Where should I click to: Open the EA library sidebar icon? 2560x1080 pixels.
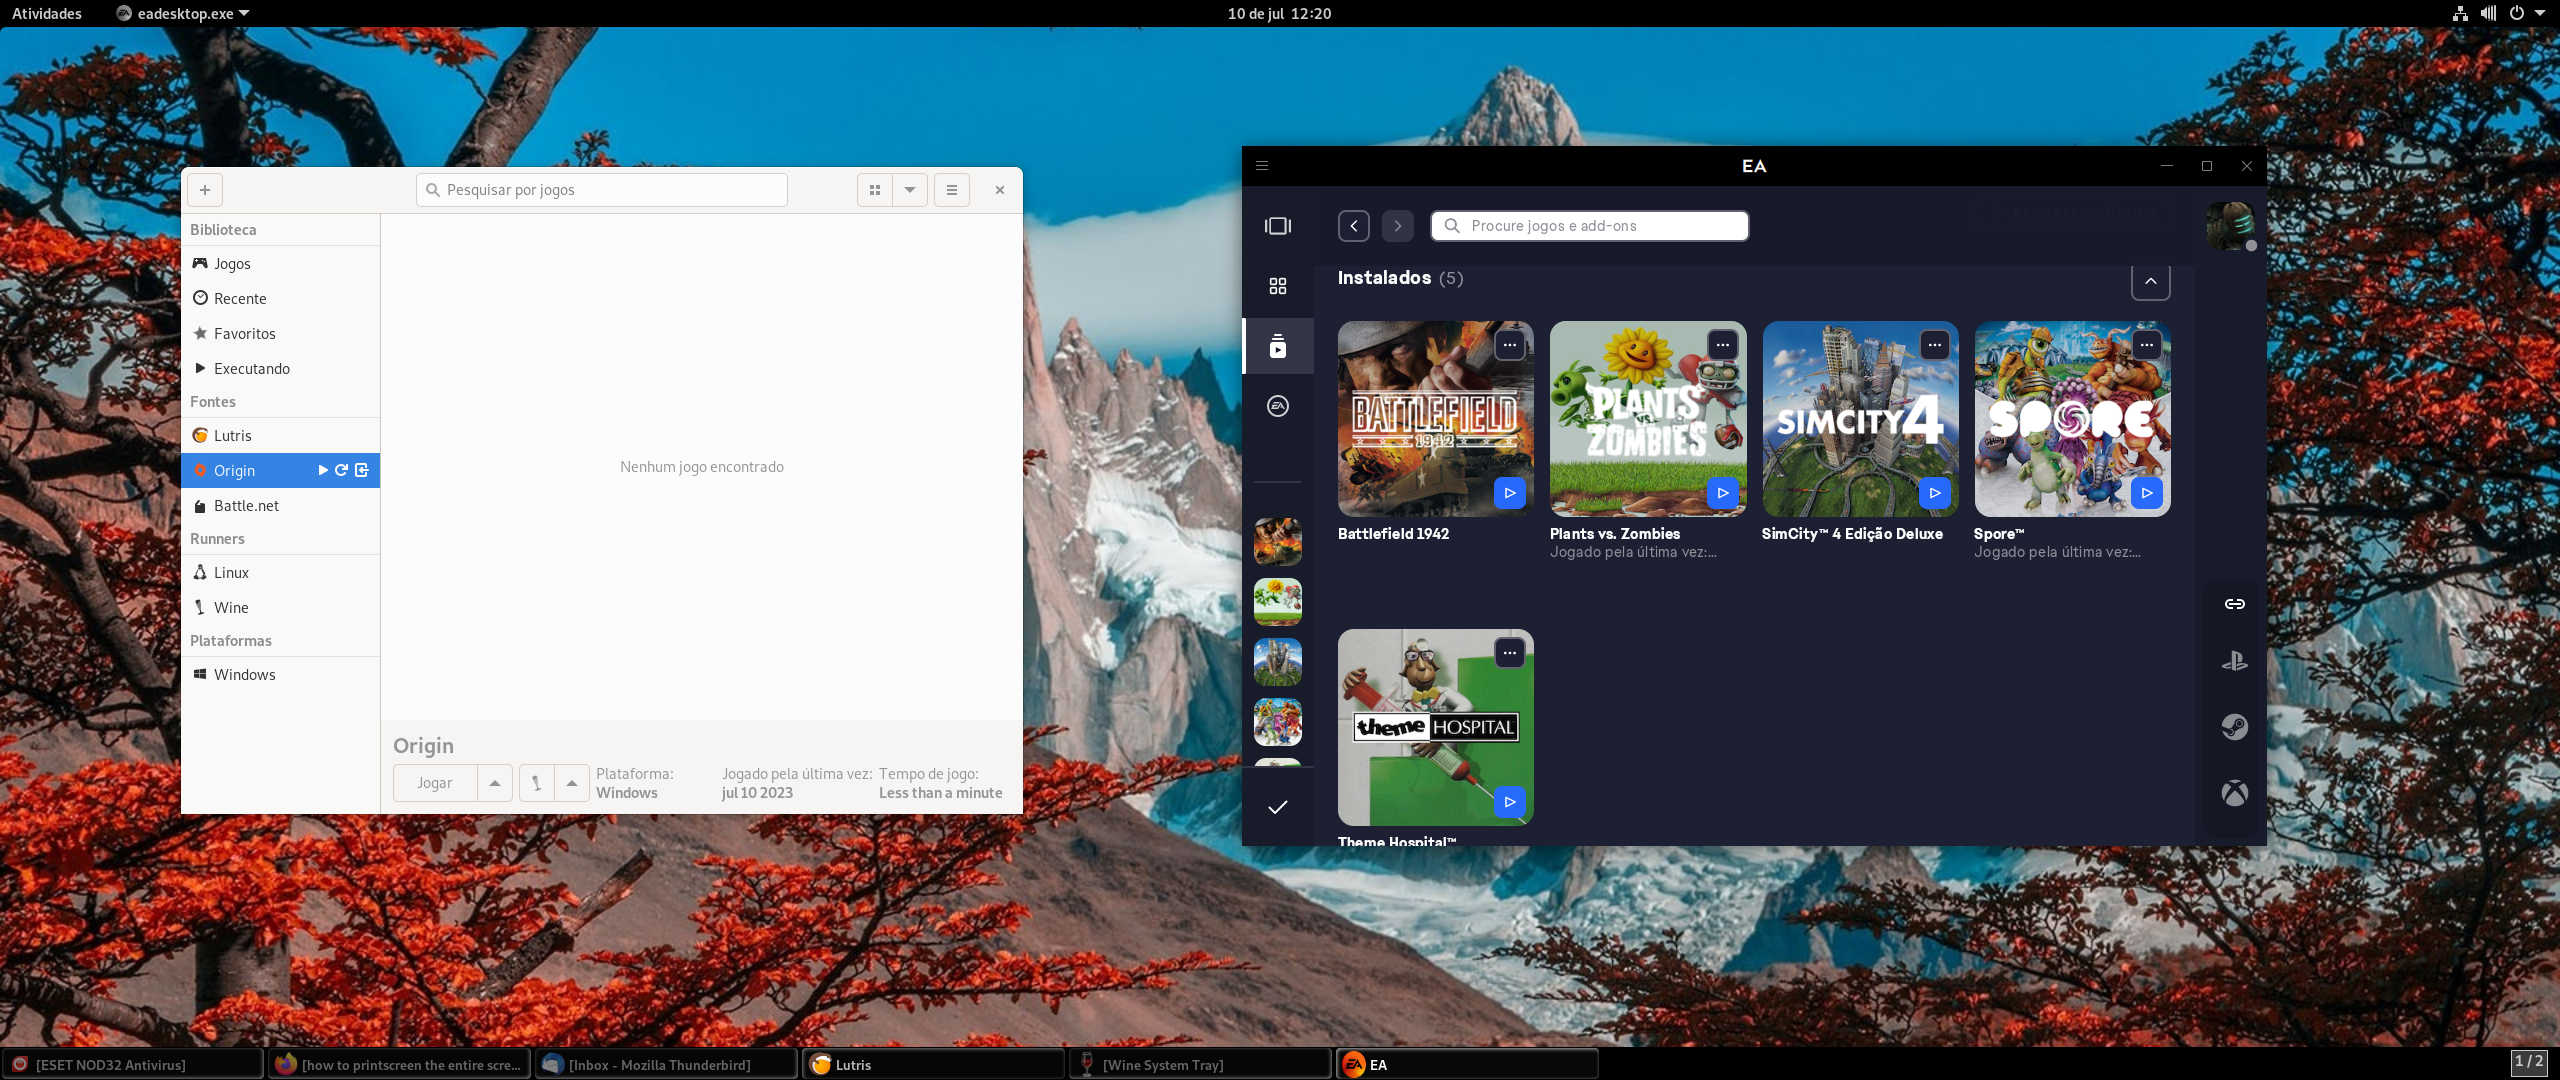click(x=1278, y=346)
